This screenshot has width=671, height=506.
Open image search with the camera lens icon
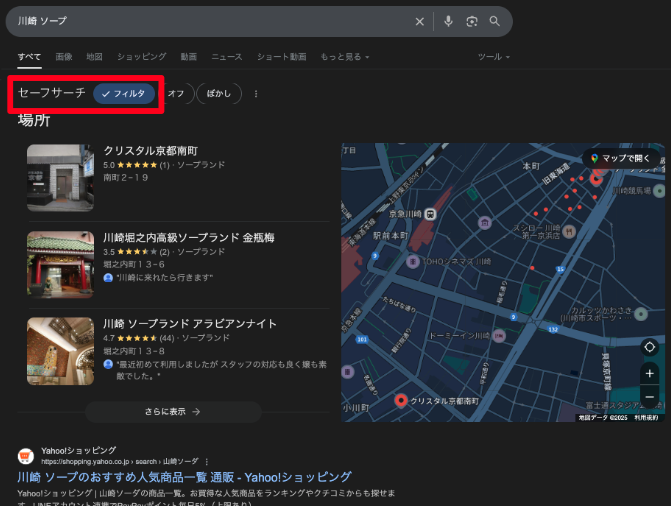pos(472,21)
